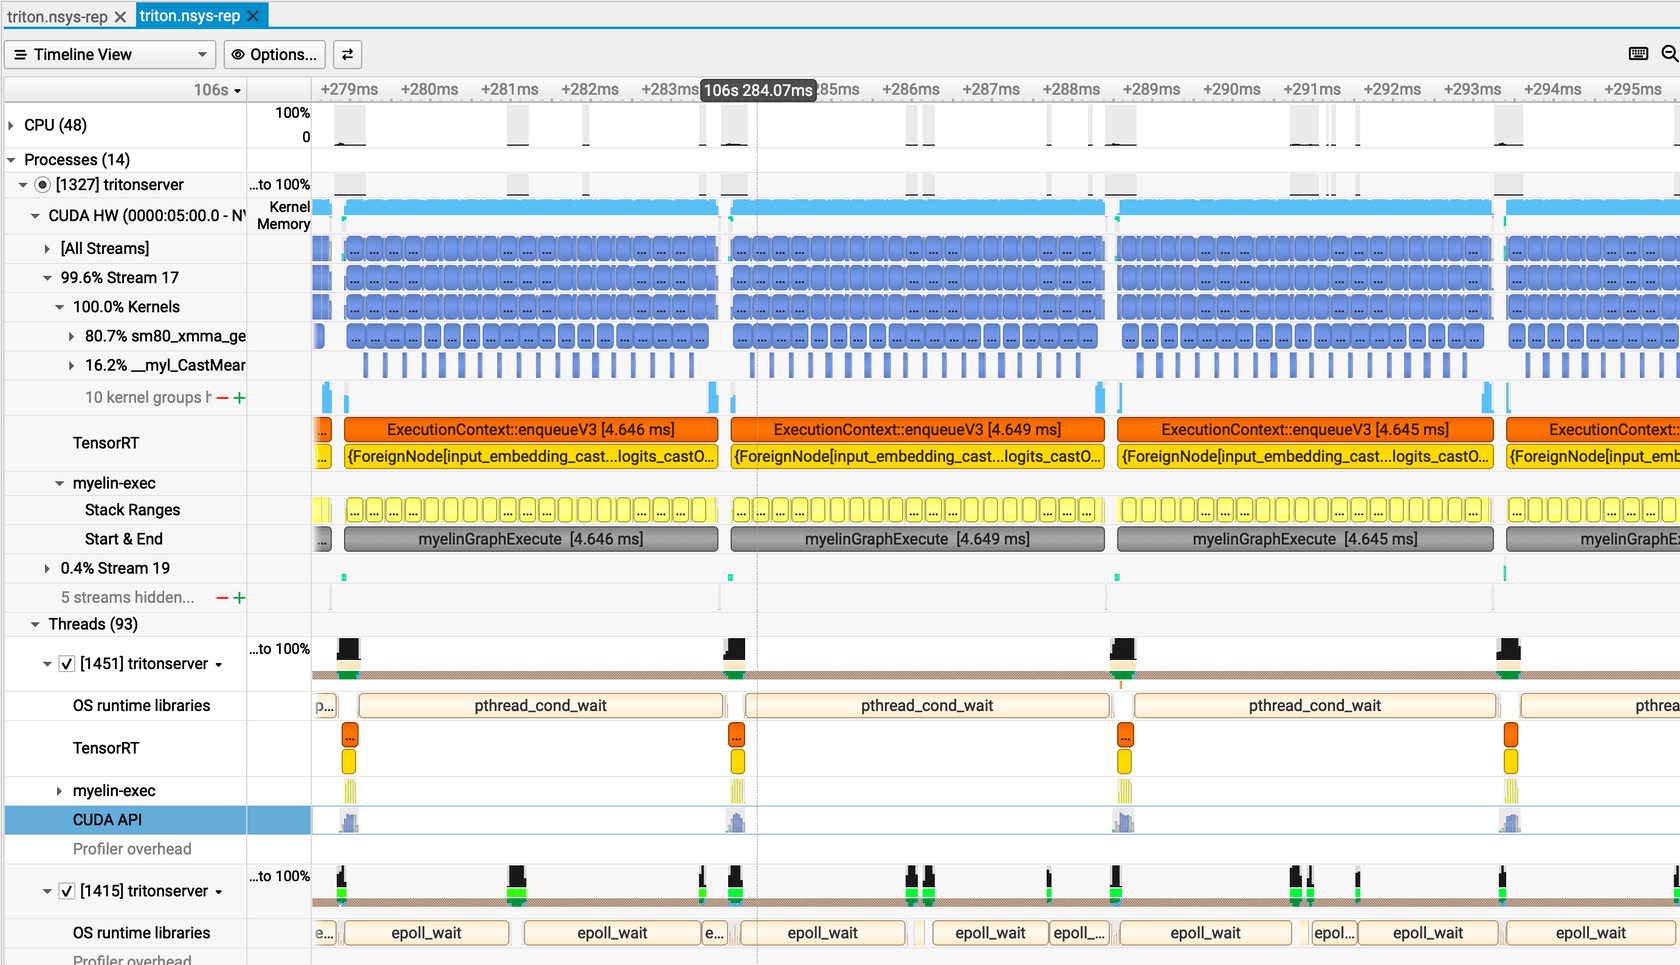The image size is (1680, 965).
Task: Click the swap arrows icon beside Options
Action: (347, 54)
